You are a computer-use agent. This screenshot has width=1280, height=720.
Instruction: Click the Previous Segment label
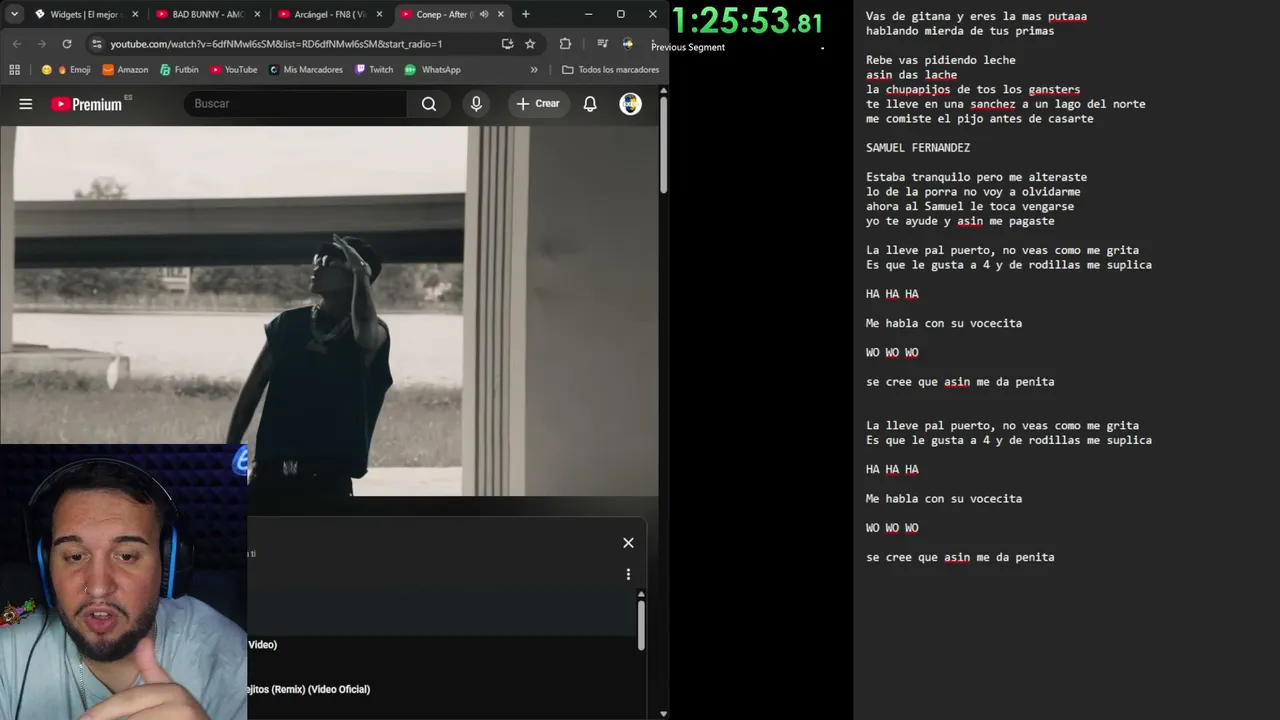688,47
